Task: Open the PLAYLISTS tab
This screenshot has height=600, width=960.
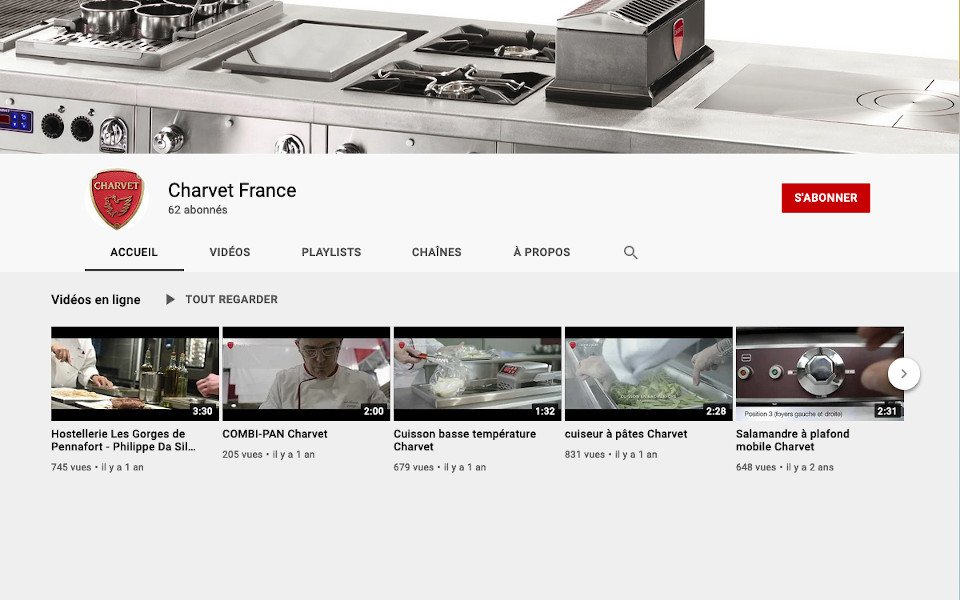Action: tap(331, 252)
